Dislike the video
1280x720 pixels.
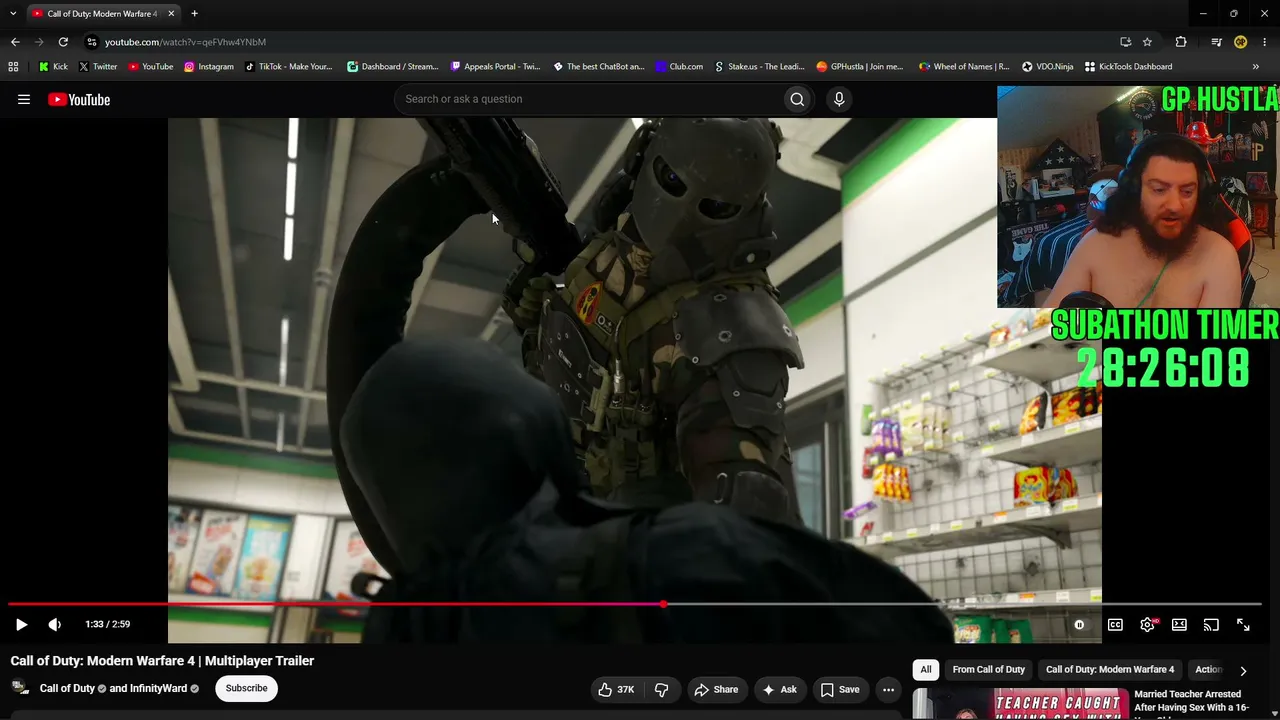[x=661, y=689]
